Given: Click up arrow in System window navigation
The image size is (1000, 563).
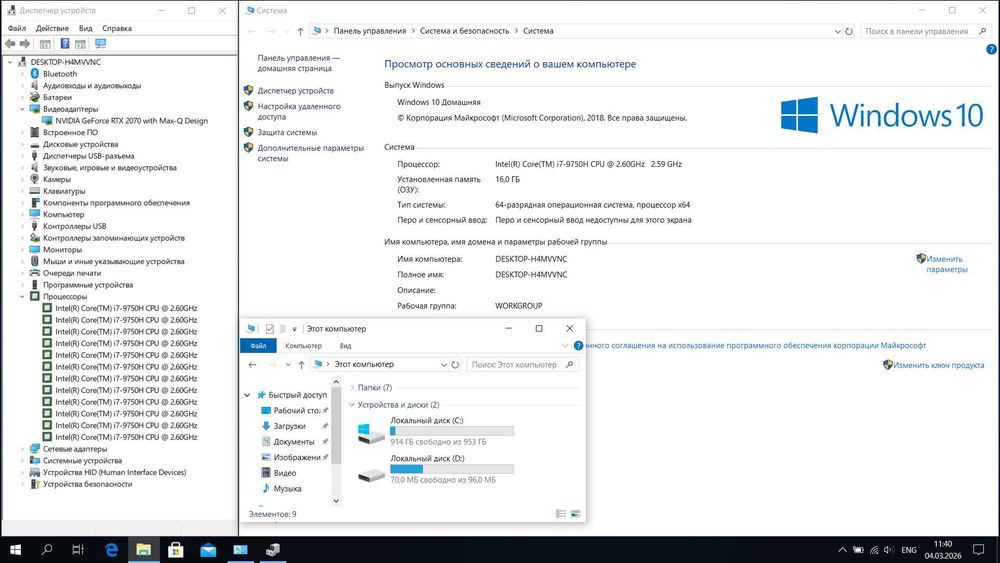Looking at the screenshot, I should click(300, 31).
